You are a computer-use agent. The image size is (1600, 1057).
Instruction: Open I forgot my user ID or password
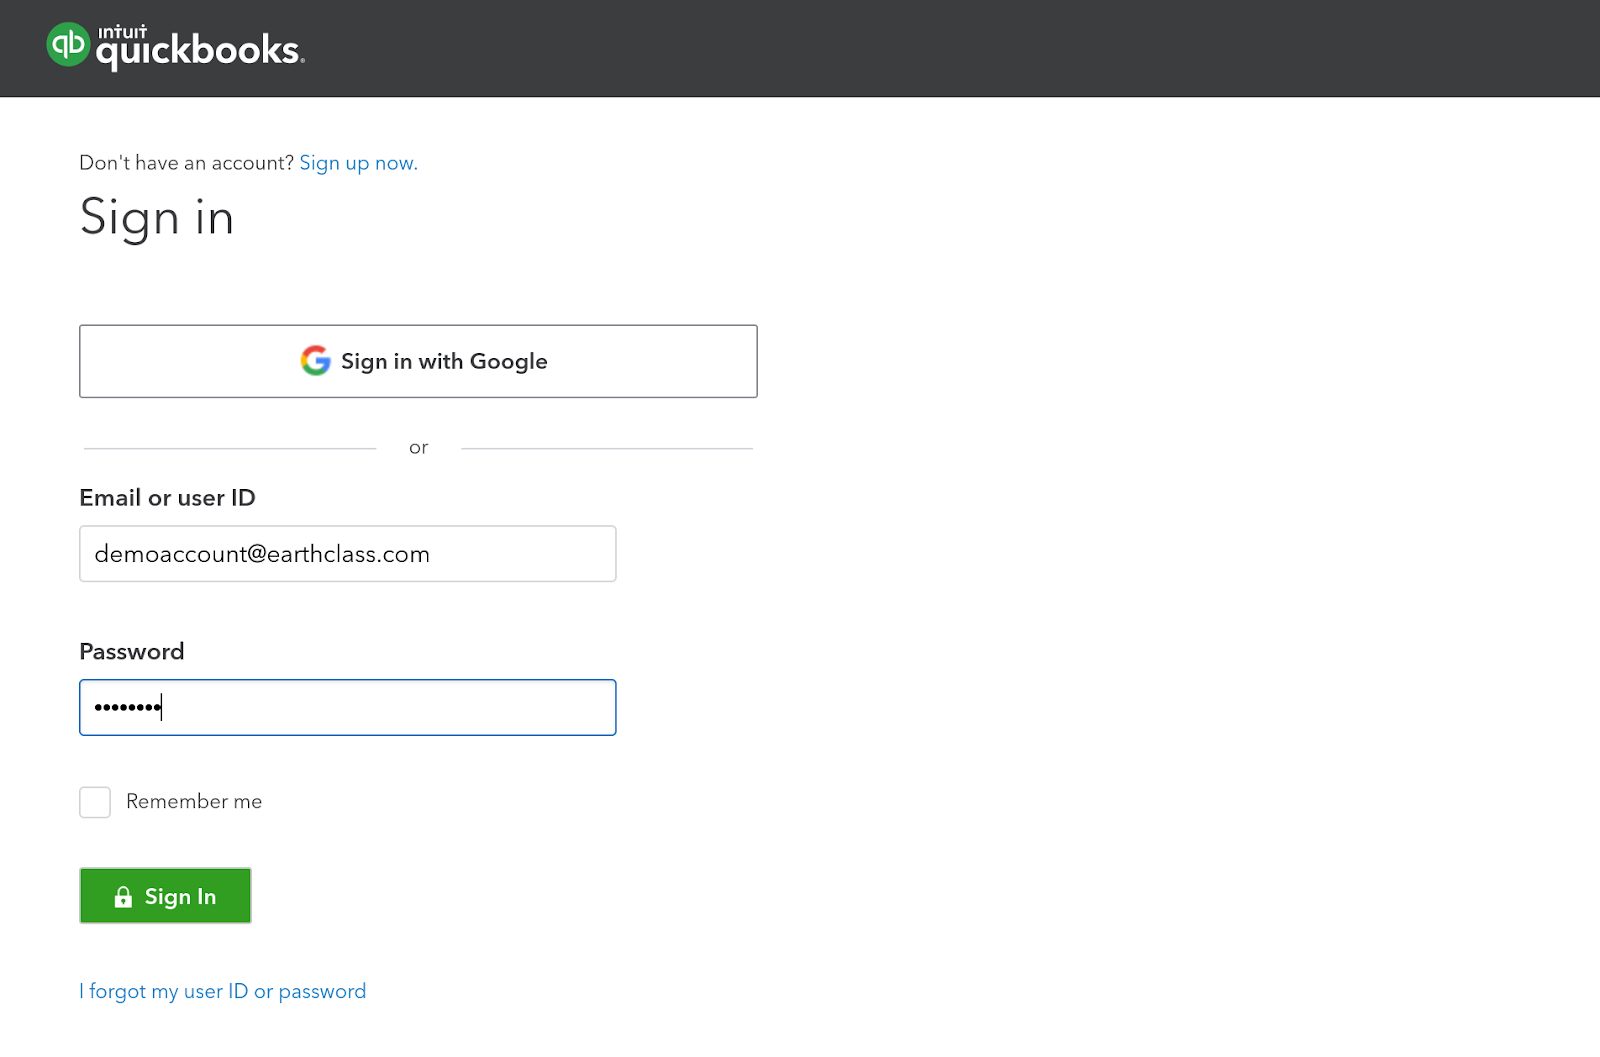(223, 991)
